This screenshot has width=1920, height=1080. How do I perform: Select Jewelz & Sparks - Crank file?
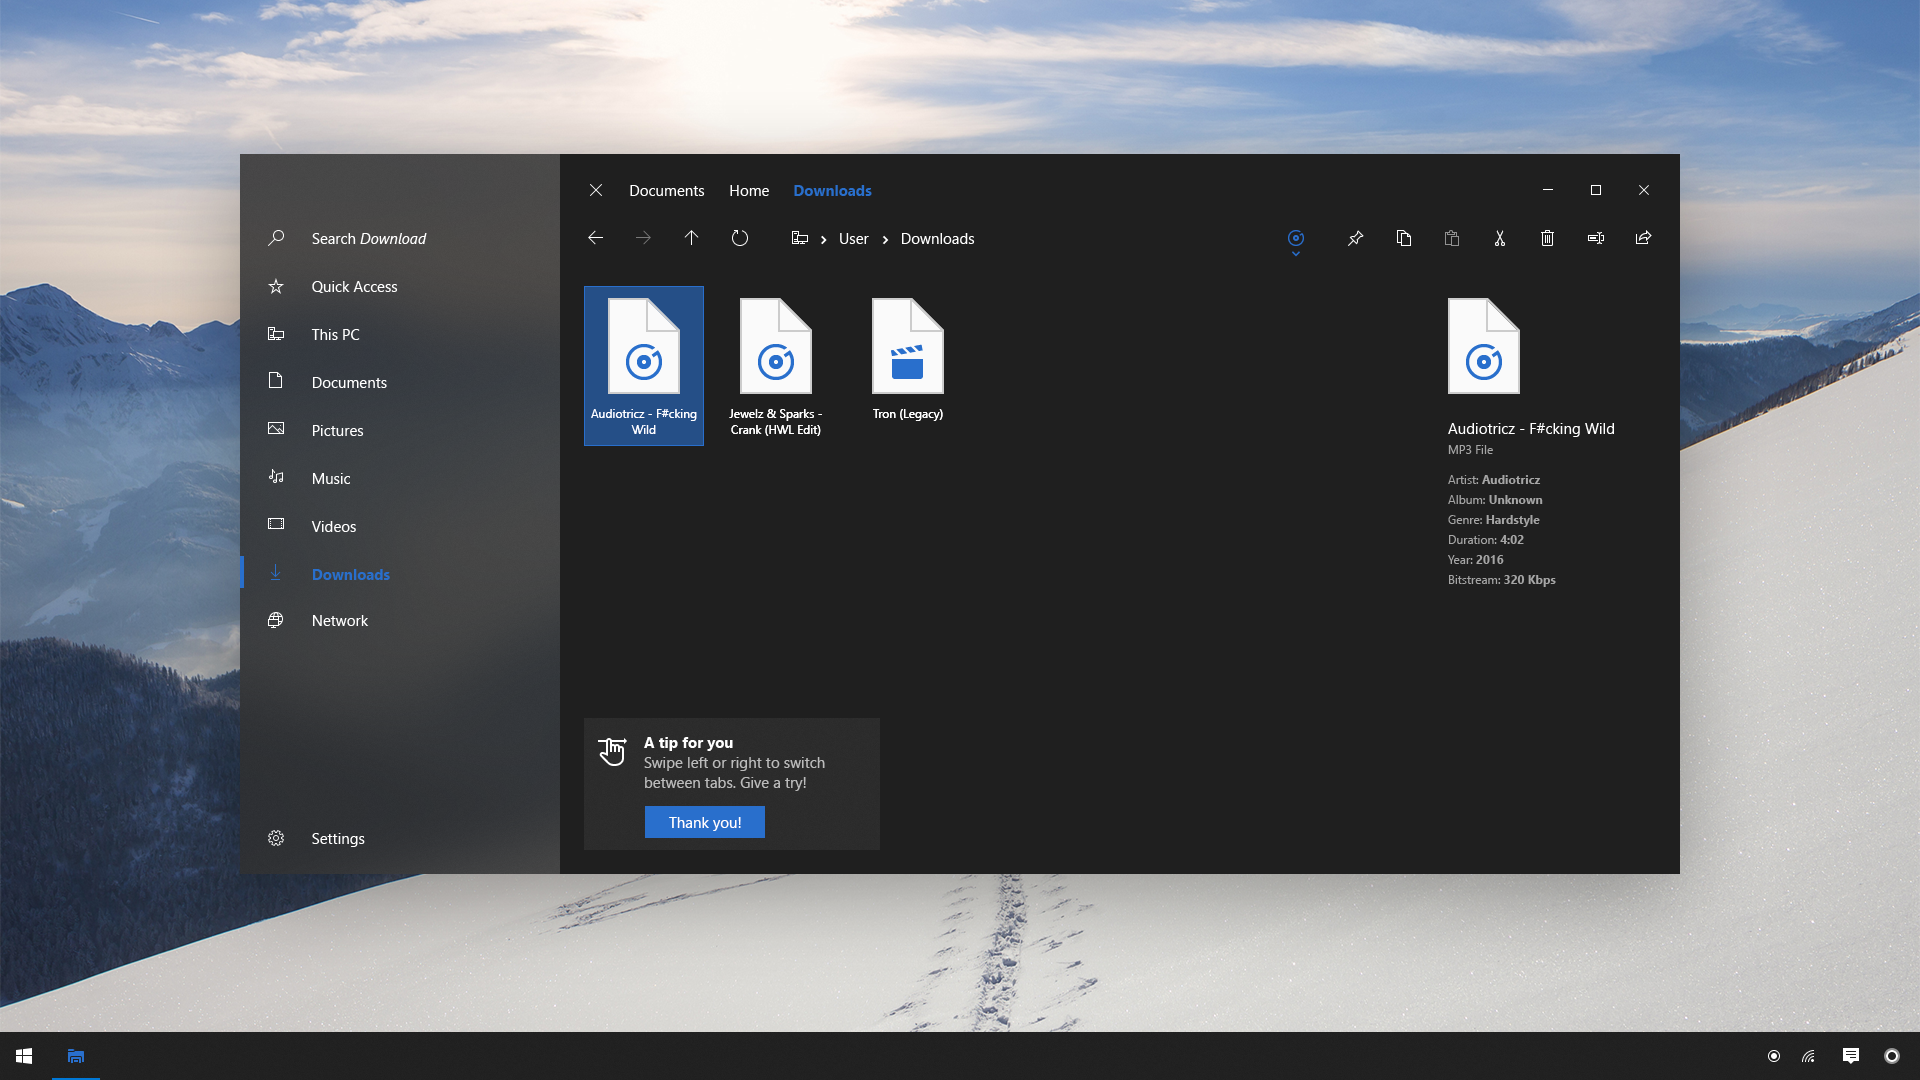pyautogui.click(x=776, y=366)
